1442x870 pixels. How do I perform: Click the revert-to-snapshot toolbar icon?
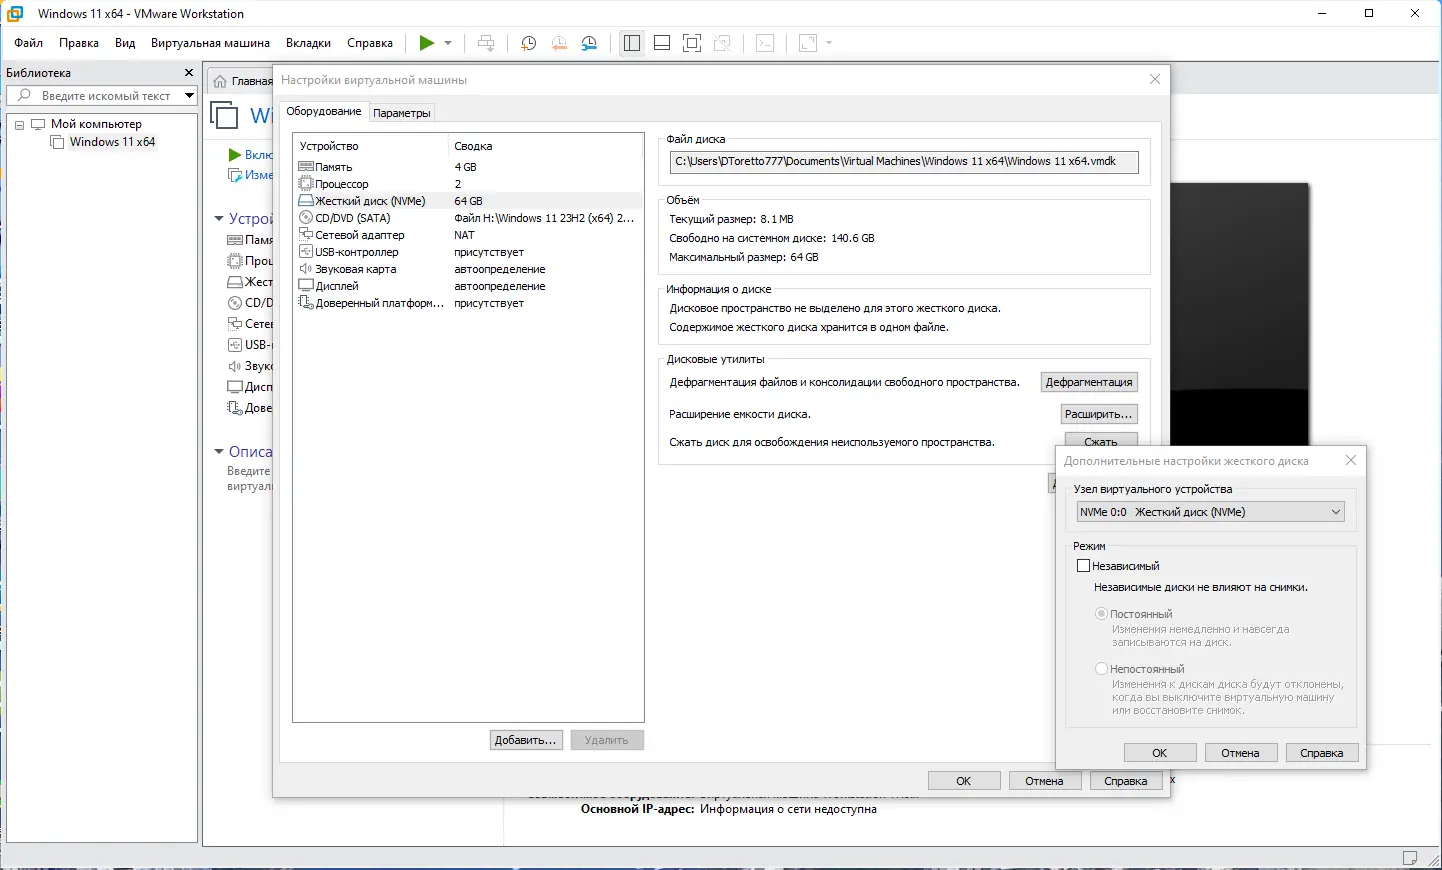pyautogui.click(x=559, y=43)
